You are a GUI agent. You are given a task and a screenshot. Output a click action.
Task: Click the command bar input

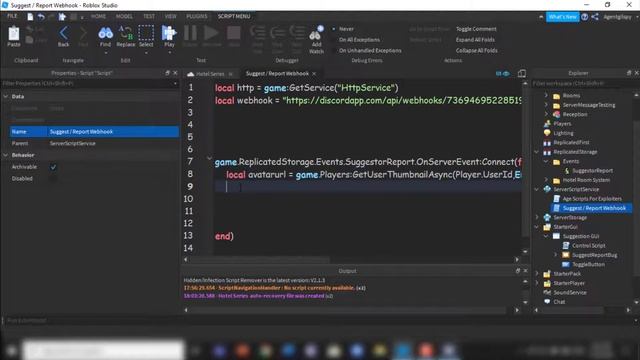tap(318, 320)
